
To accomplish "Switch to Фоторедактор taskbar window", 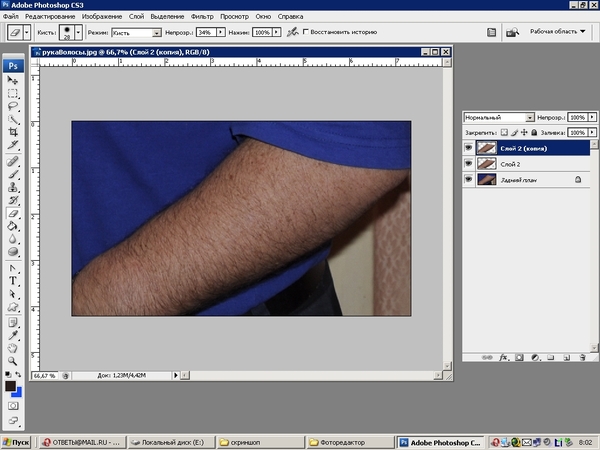I will pos(346,441).
